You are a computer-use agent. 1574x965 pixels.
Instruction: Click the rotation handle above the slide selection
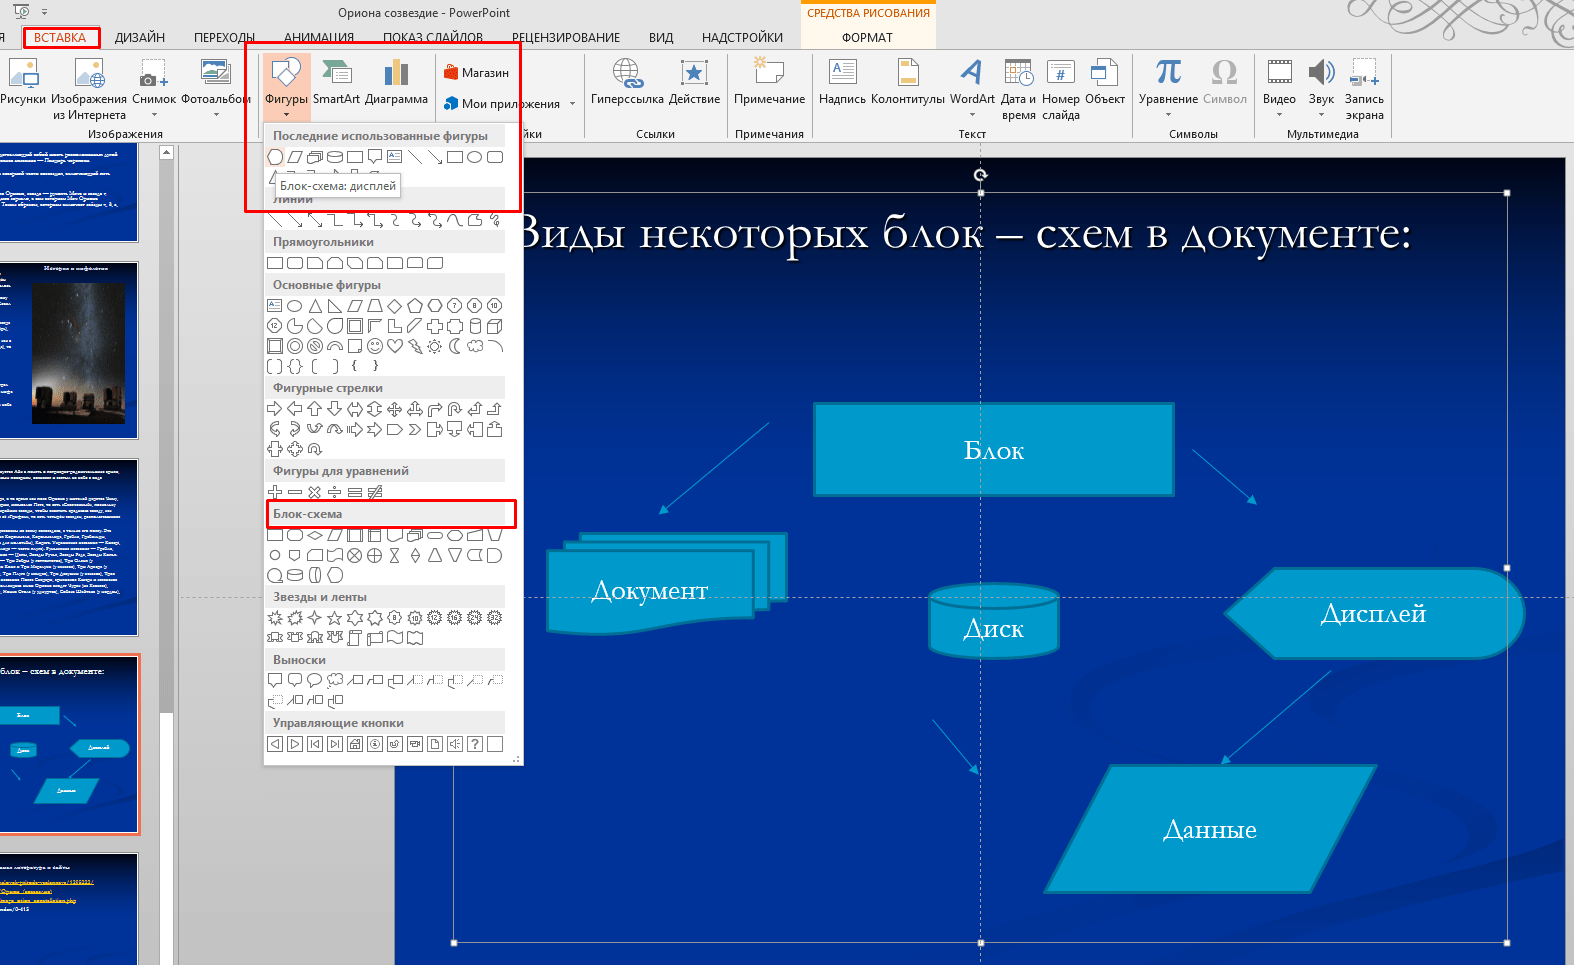pyautogui.click(x=981, y=175)
